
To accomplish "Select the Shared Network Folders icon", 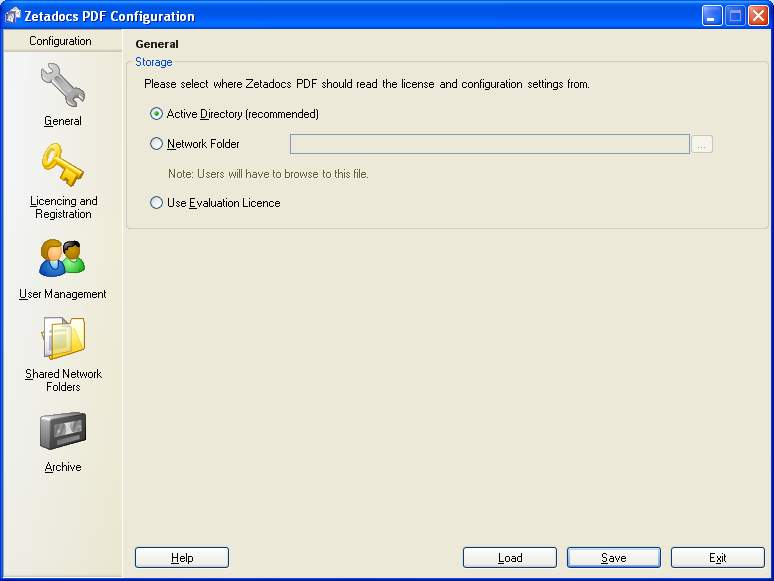I will click(63, 338).
